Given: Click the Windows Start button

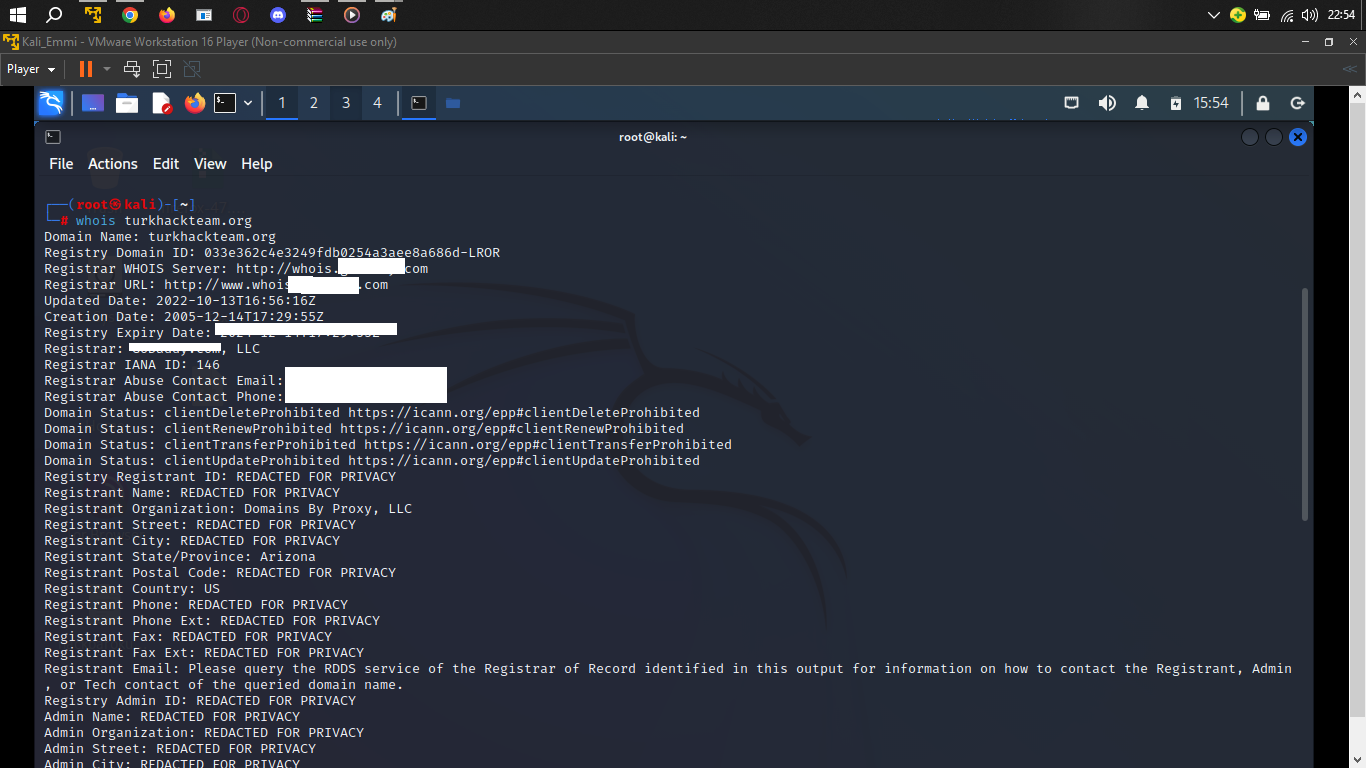Looking at the screenshot, I should pos(17,15).
